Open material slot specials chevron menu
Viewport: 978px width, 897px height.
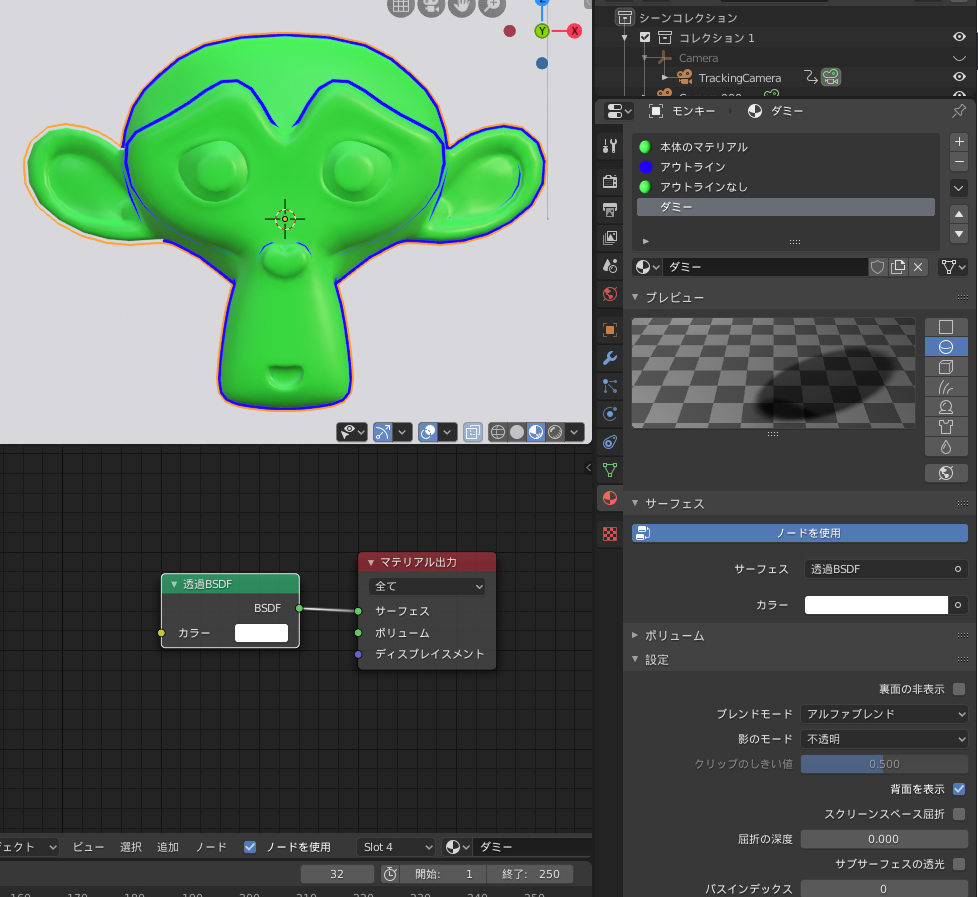[x=959, y=188]
